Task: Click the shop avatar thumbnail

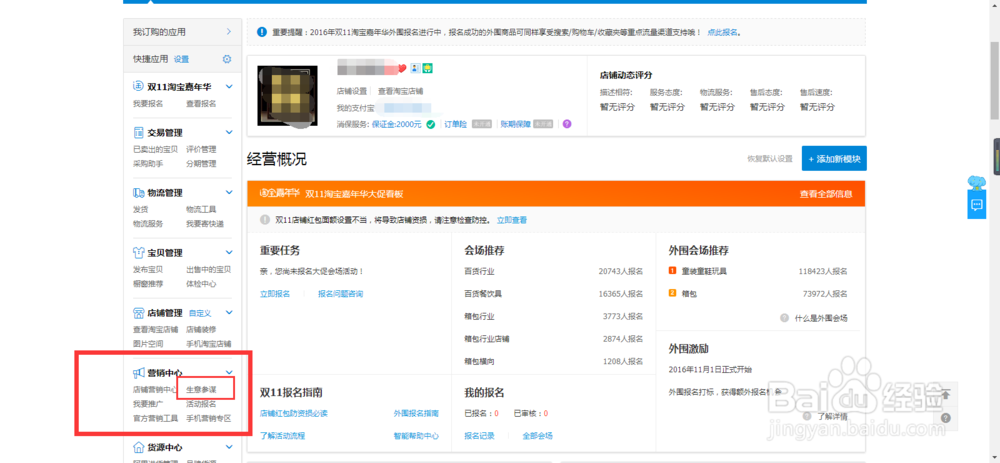Action: (x=287, y=94)
